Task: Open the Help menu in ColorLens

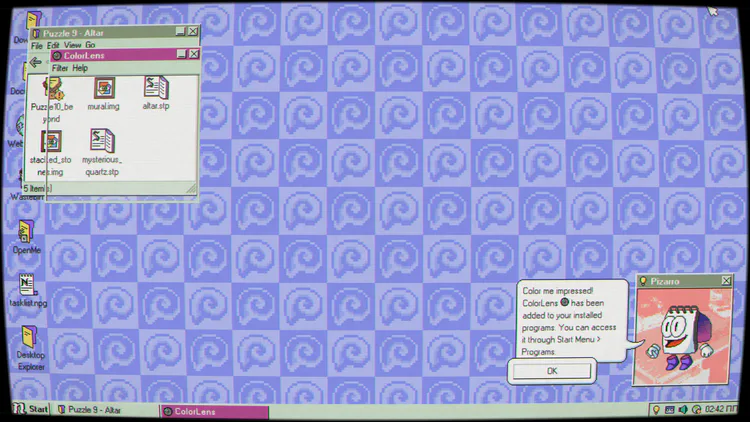Action: pyautogui.click(x=80, y=68)
